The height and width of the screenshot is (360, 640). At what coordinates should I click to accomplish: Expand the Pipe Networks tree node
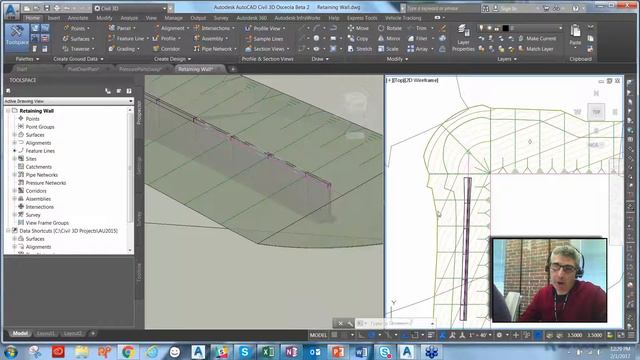pyautogui.click(x=15, y=175)
